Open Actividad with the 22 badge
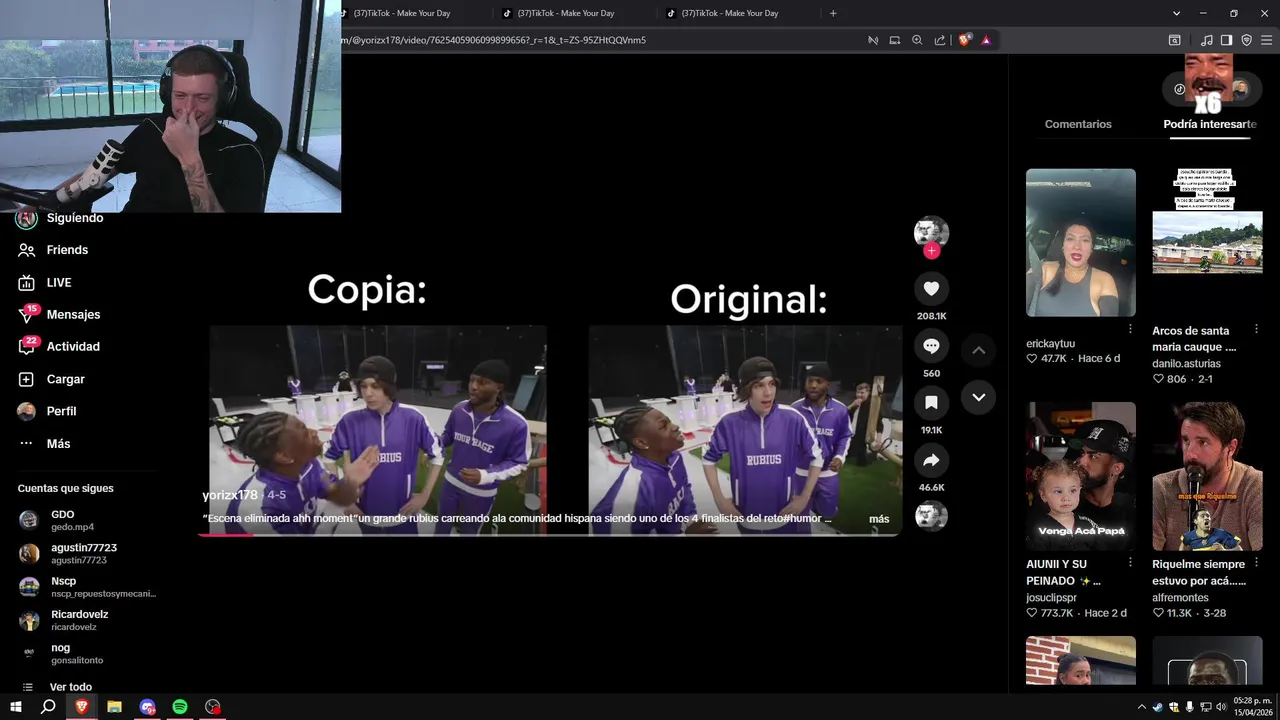The width and height of the screenshot is (1280, 720). pyautogui.click(x=60, y=347)
